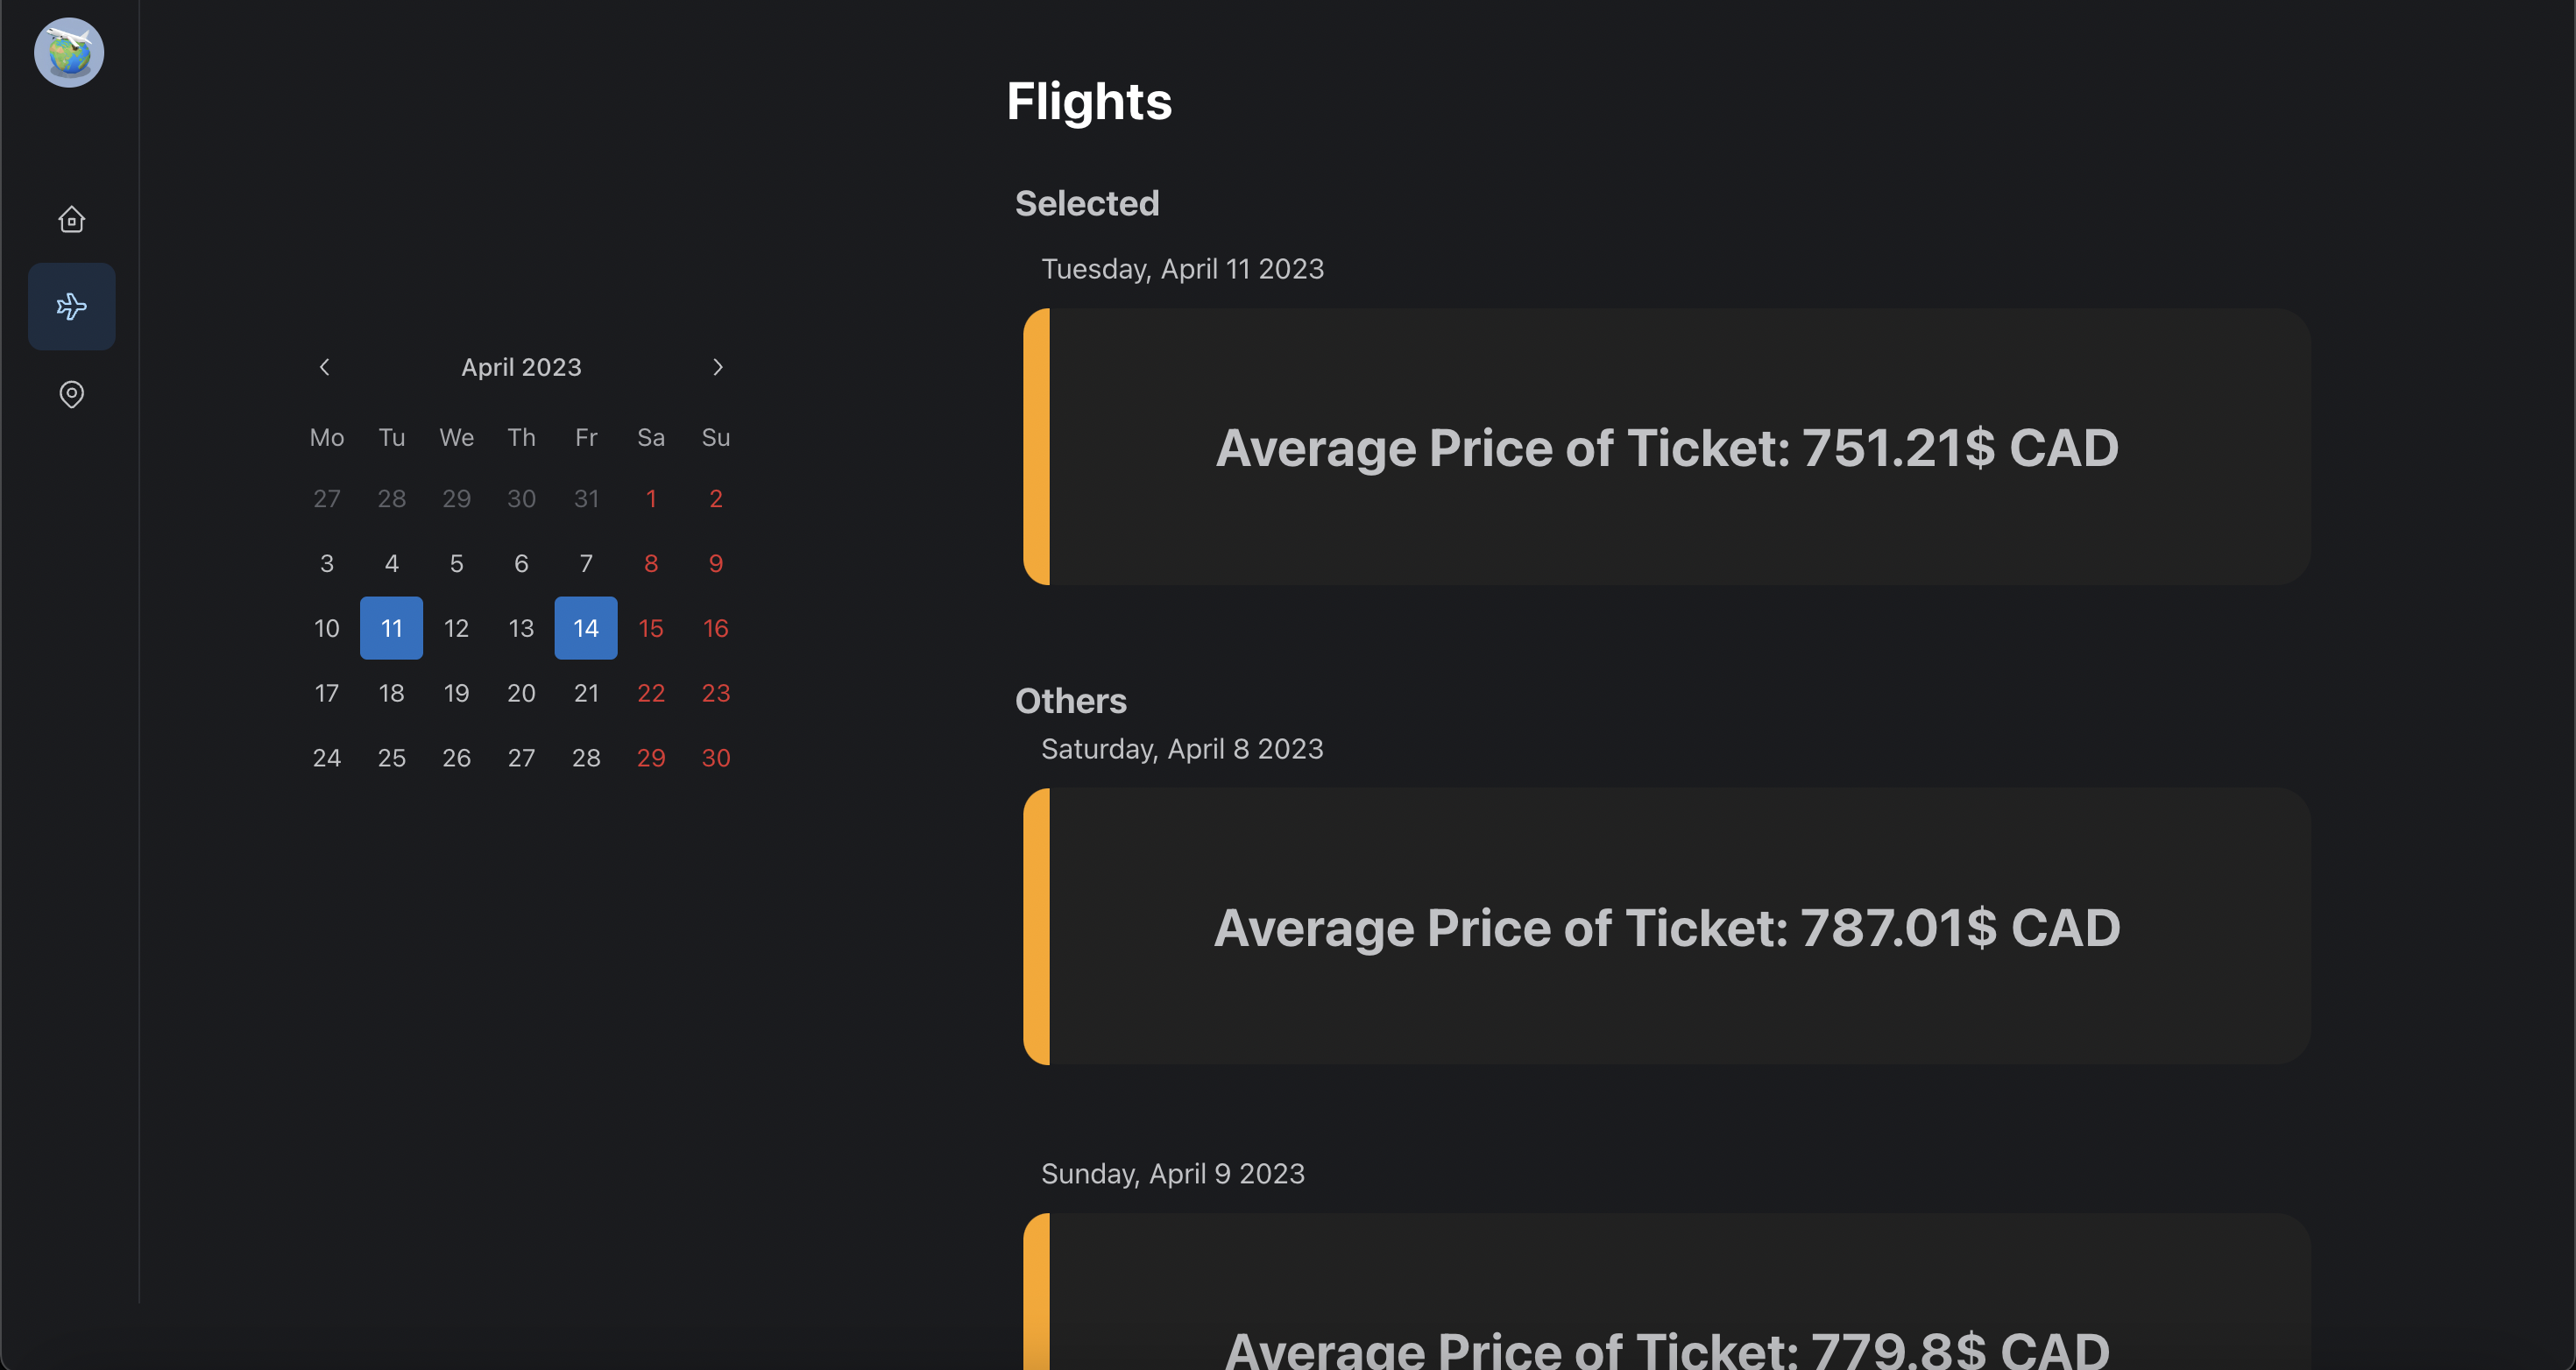Go to next month in calendar

717,367
